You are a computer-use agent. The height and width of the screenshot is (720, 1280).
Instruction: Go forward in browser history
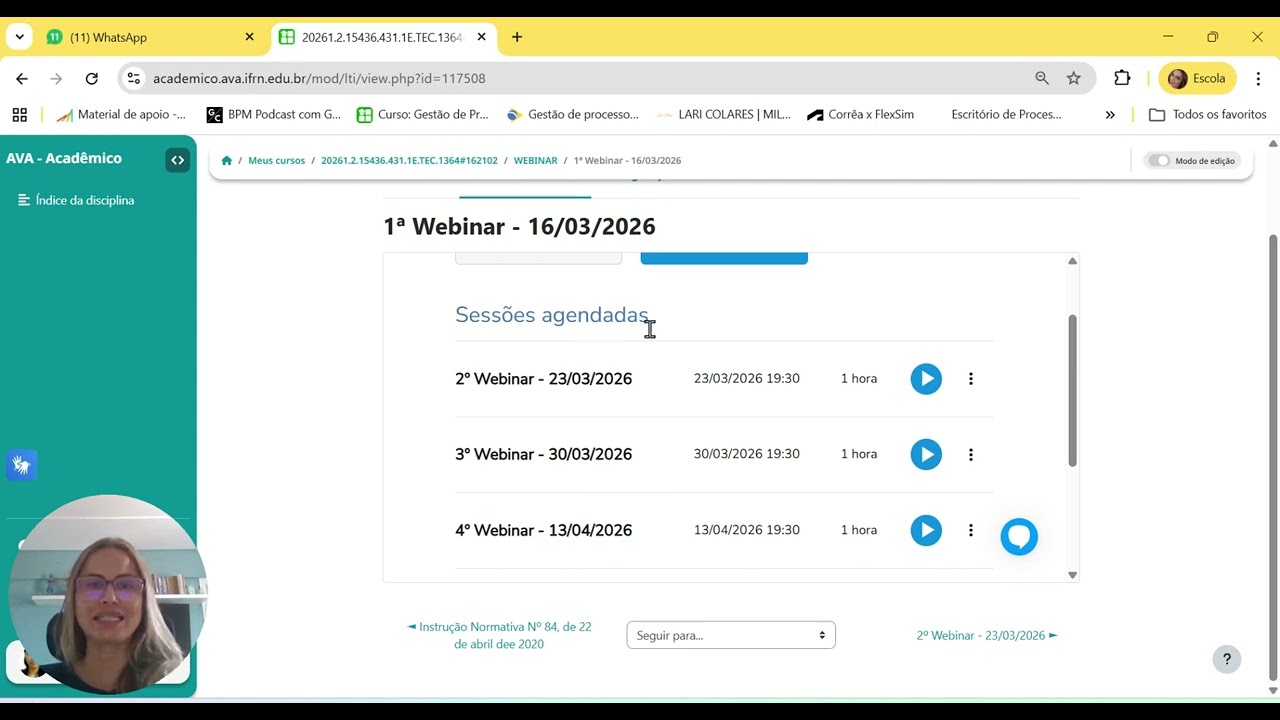[x=56, y=78]
